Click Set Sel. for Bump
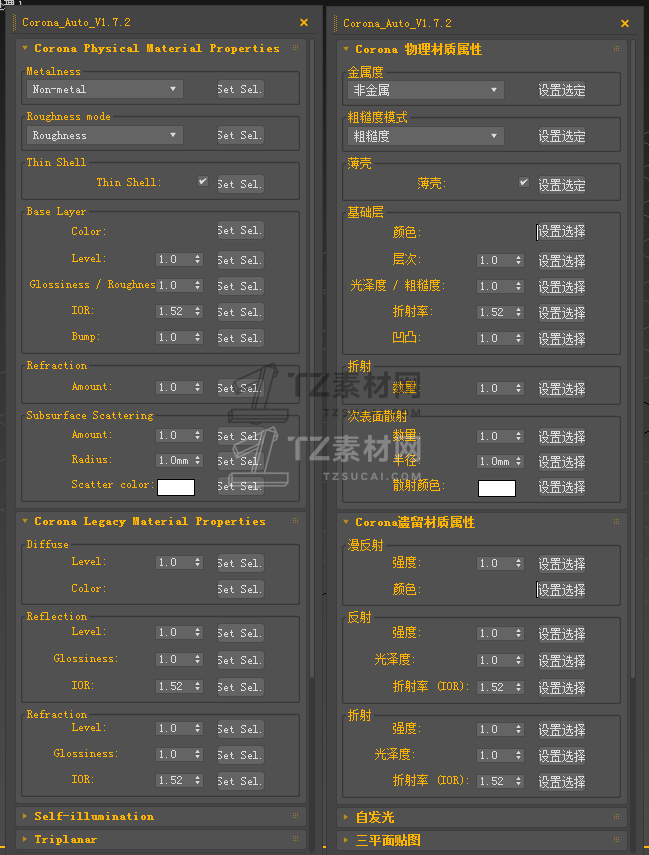This screenshot has width=649, height=855. 241,338
